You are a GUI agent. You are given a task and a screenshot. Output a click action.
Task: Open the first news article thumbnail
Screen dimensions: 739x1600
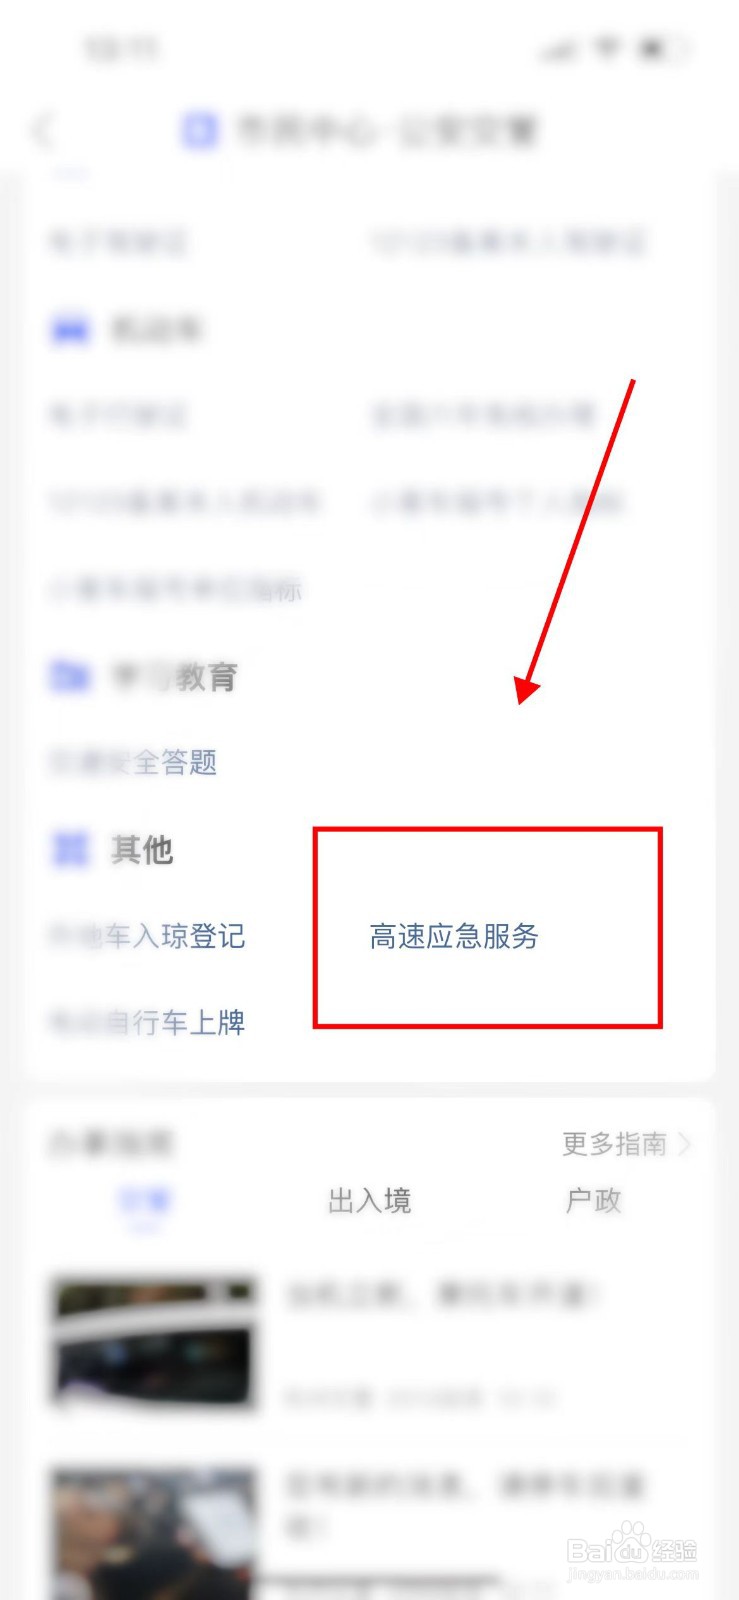[x=153, y=1343]
